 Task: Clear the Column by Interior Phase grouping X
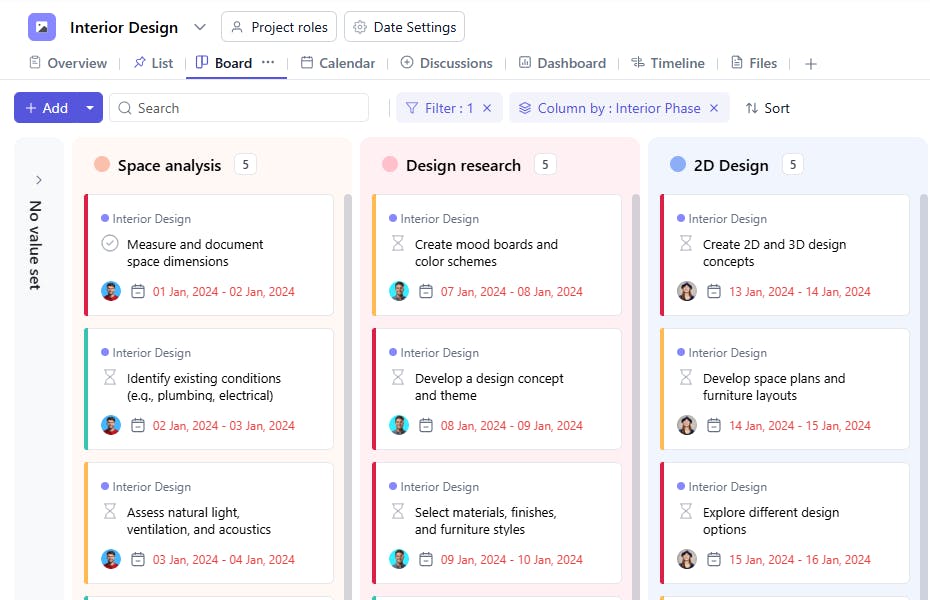(x=714, y=108)
